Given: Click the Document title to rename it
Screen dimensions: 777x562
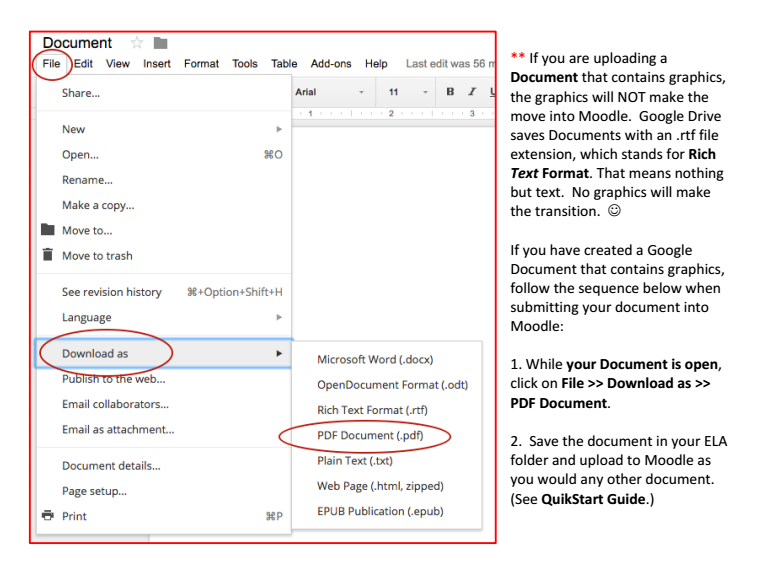Looking at the screenshot, I should point(77,43).
